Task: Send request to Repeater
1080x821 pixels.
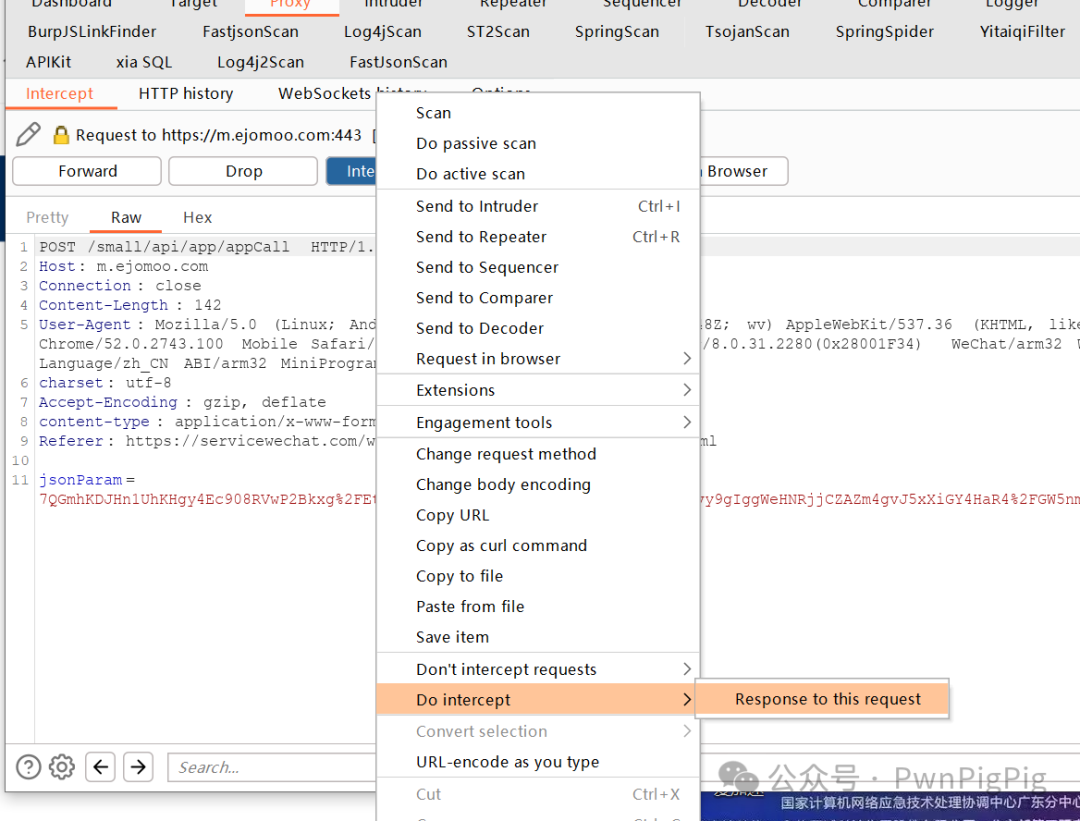Action: coord(538,236)
